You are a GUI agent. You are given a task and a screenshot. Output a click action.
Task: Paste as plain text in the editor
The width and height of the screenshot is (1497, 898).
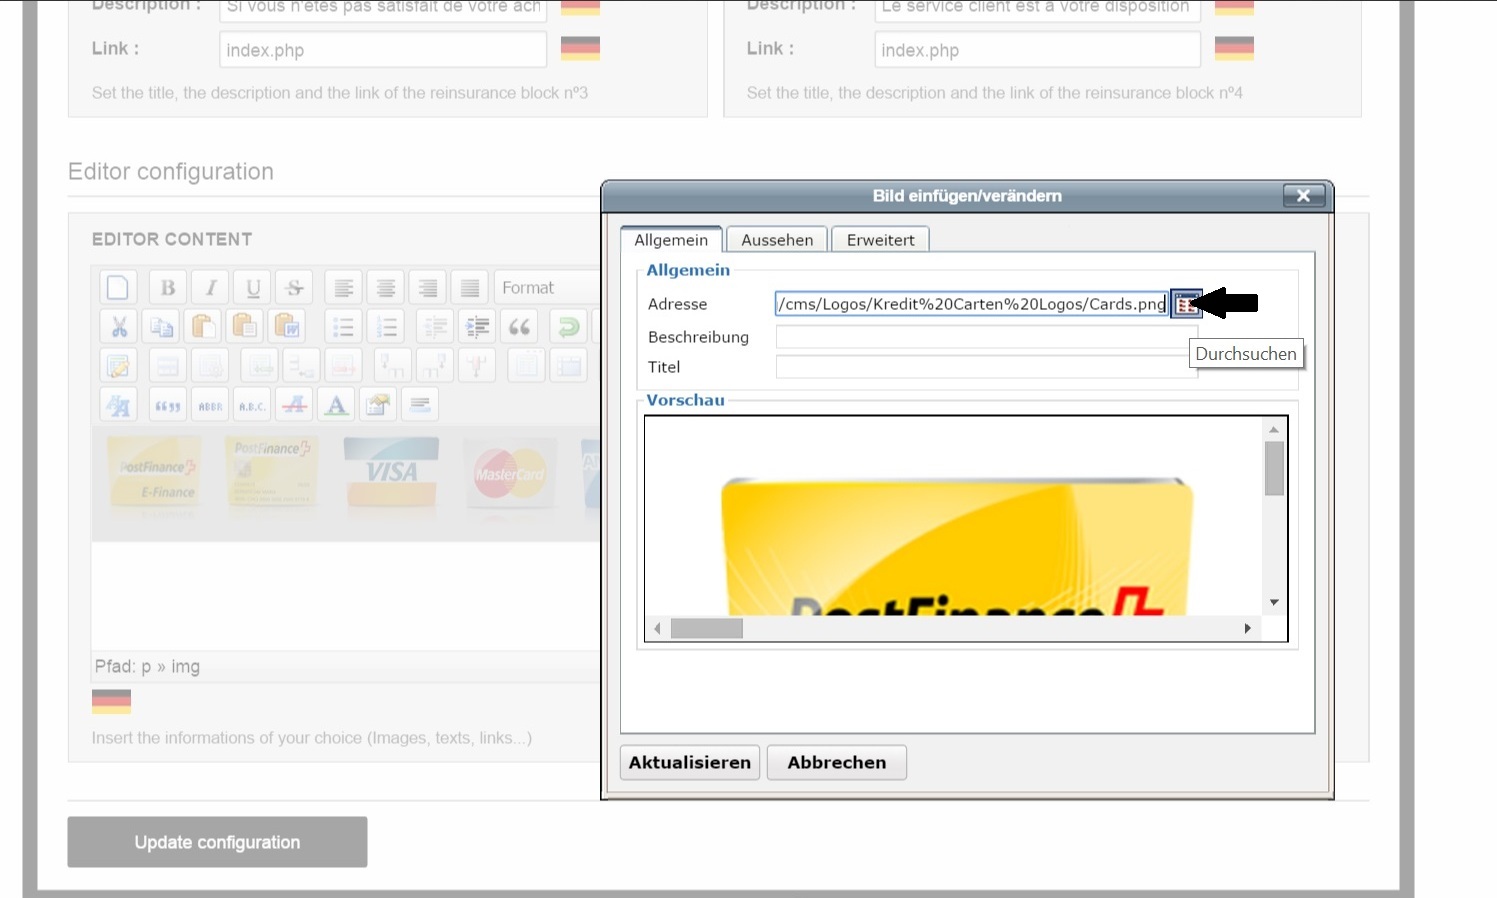[x=245, y=327]
